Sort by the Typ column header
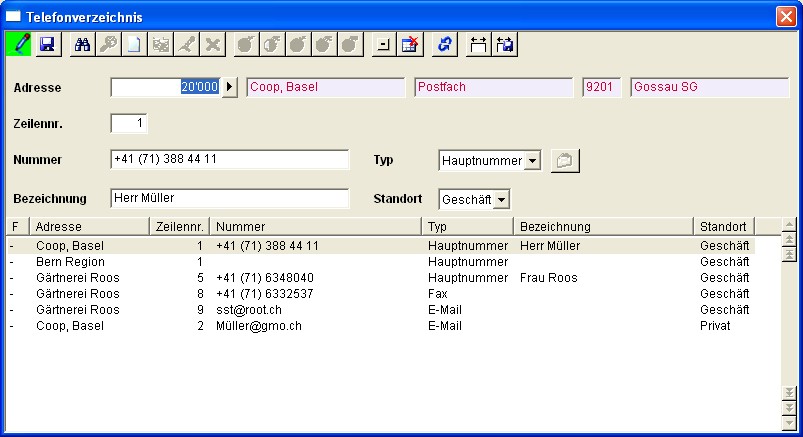Screen dimensions: 803x437 (x=468, y=226)
